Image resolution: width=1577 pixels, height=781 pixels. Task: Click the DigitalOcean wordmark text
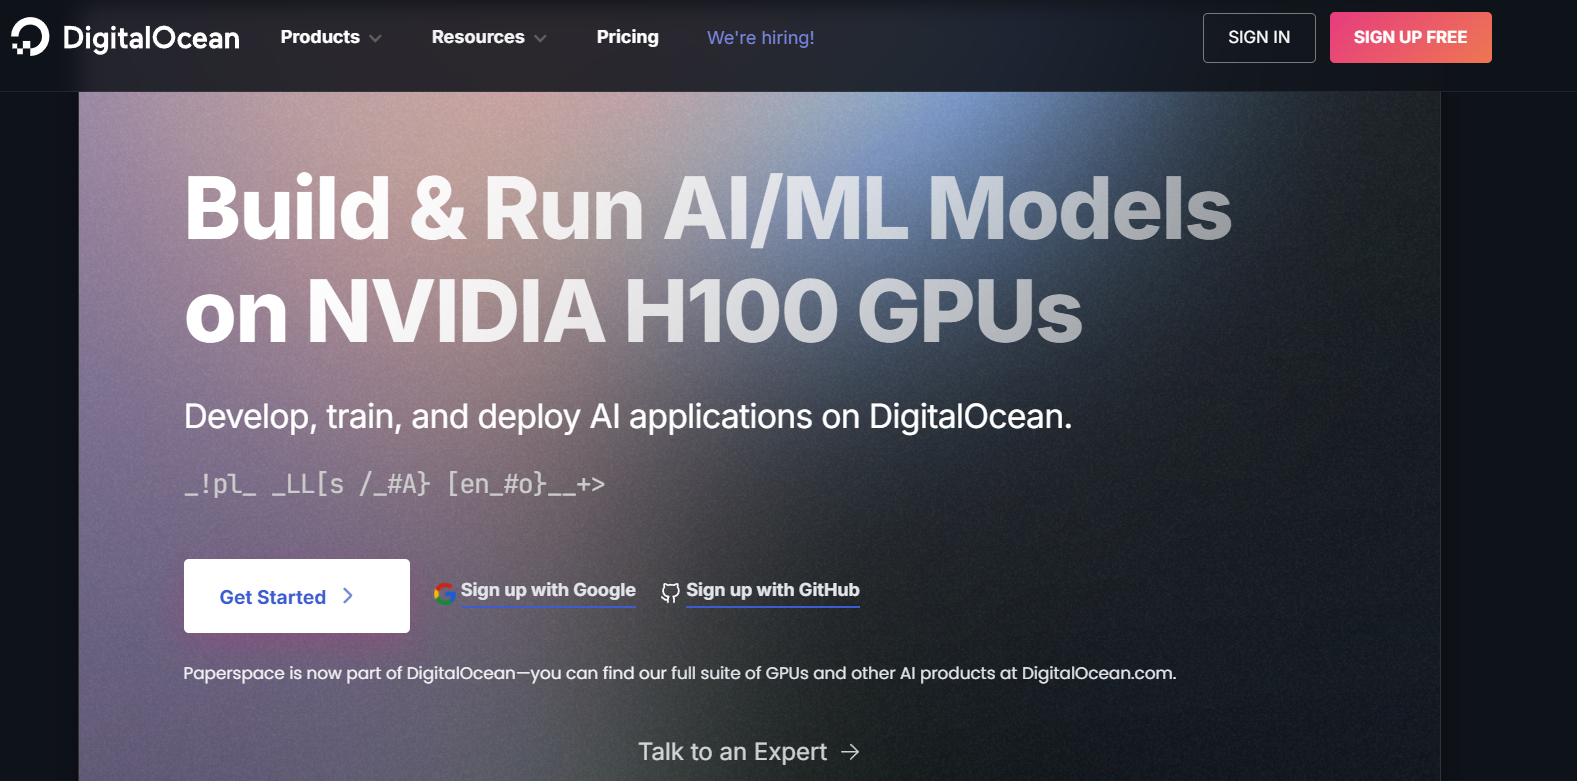[x=151, y=38]
